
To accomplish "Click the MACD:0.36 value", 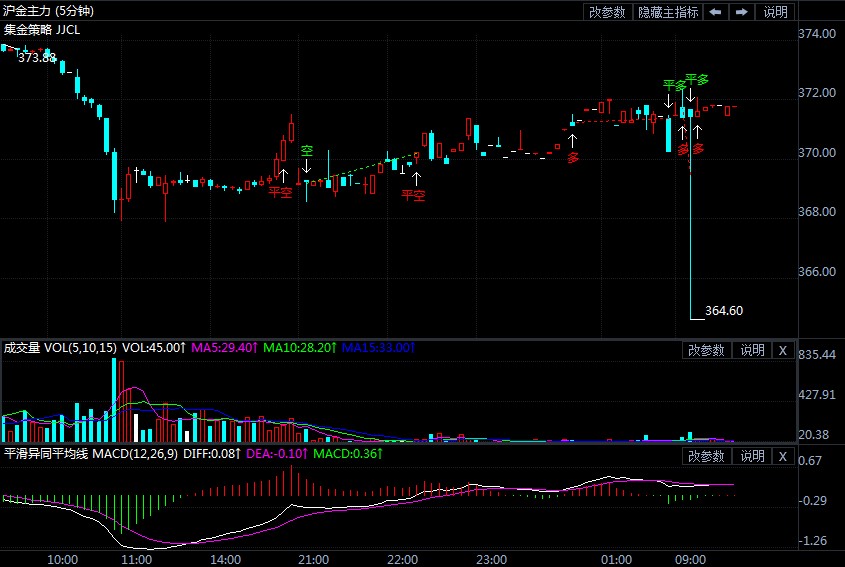I will (348, 454).
